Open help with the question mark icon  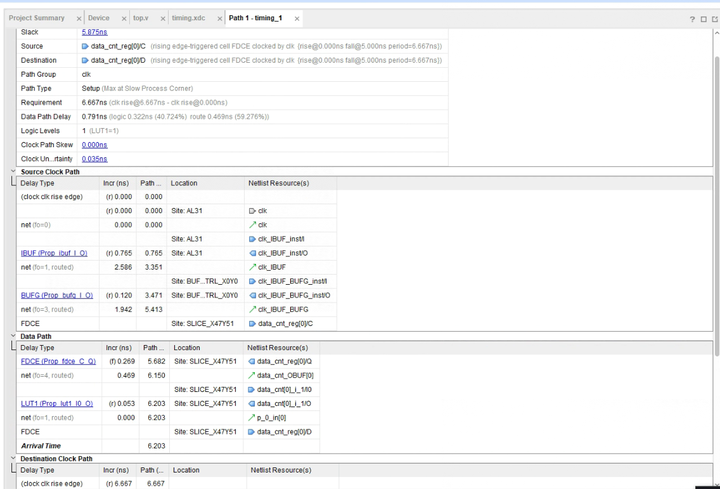tap(692, 19)
